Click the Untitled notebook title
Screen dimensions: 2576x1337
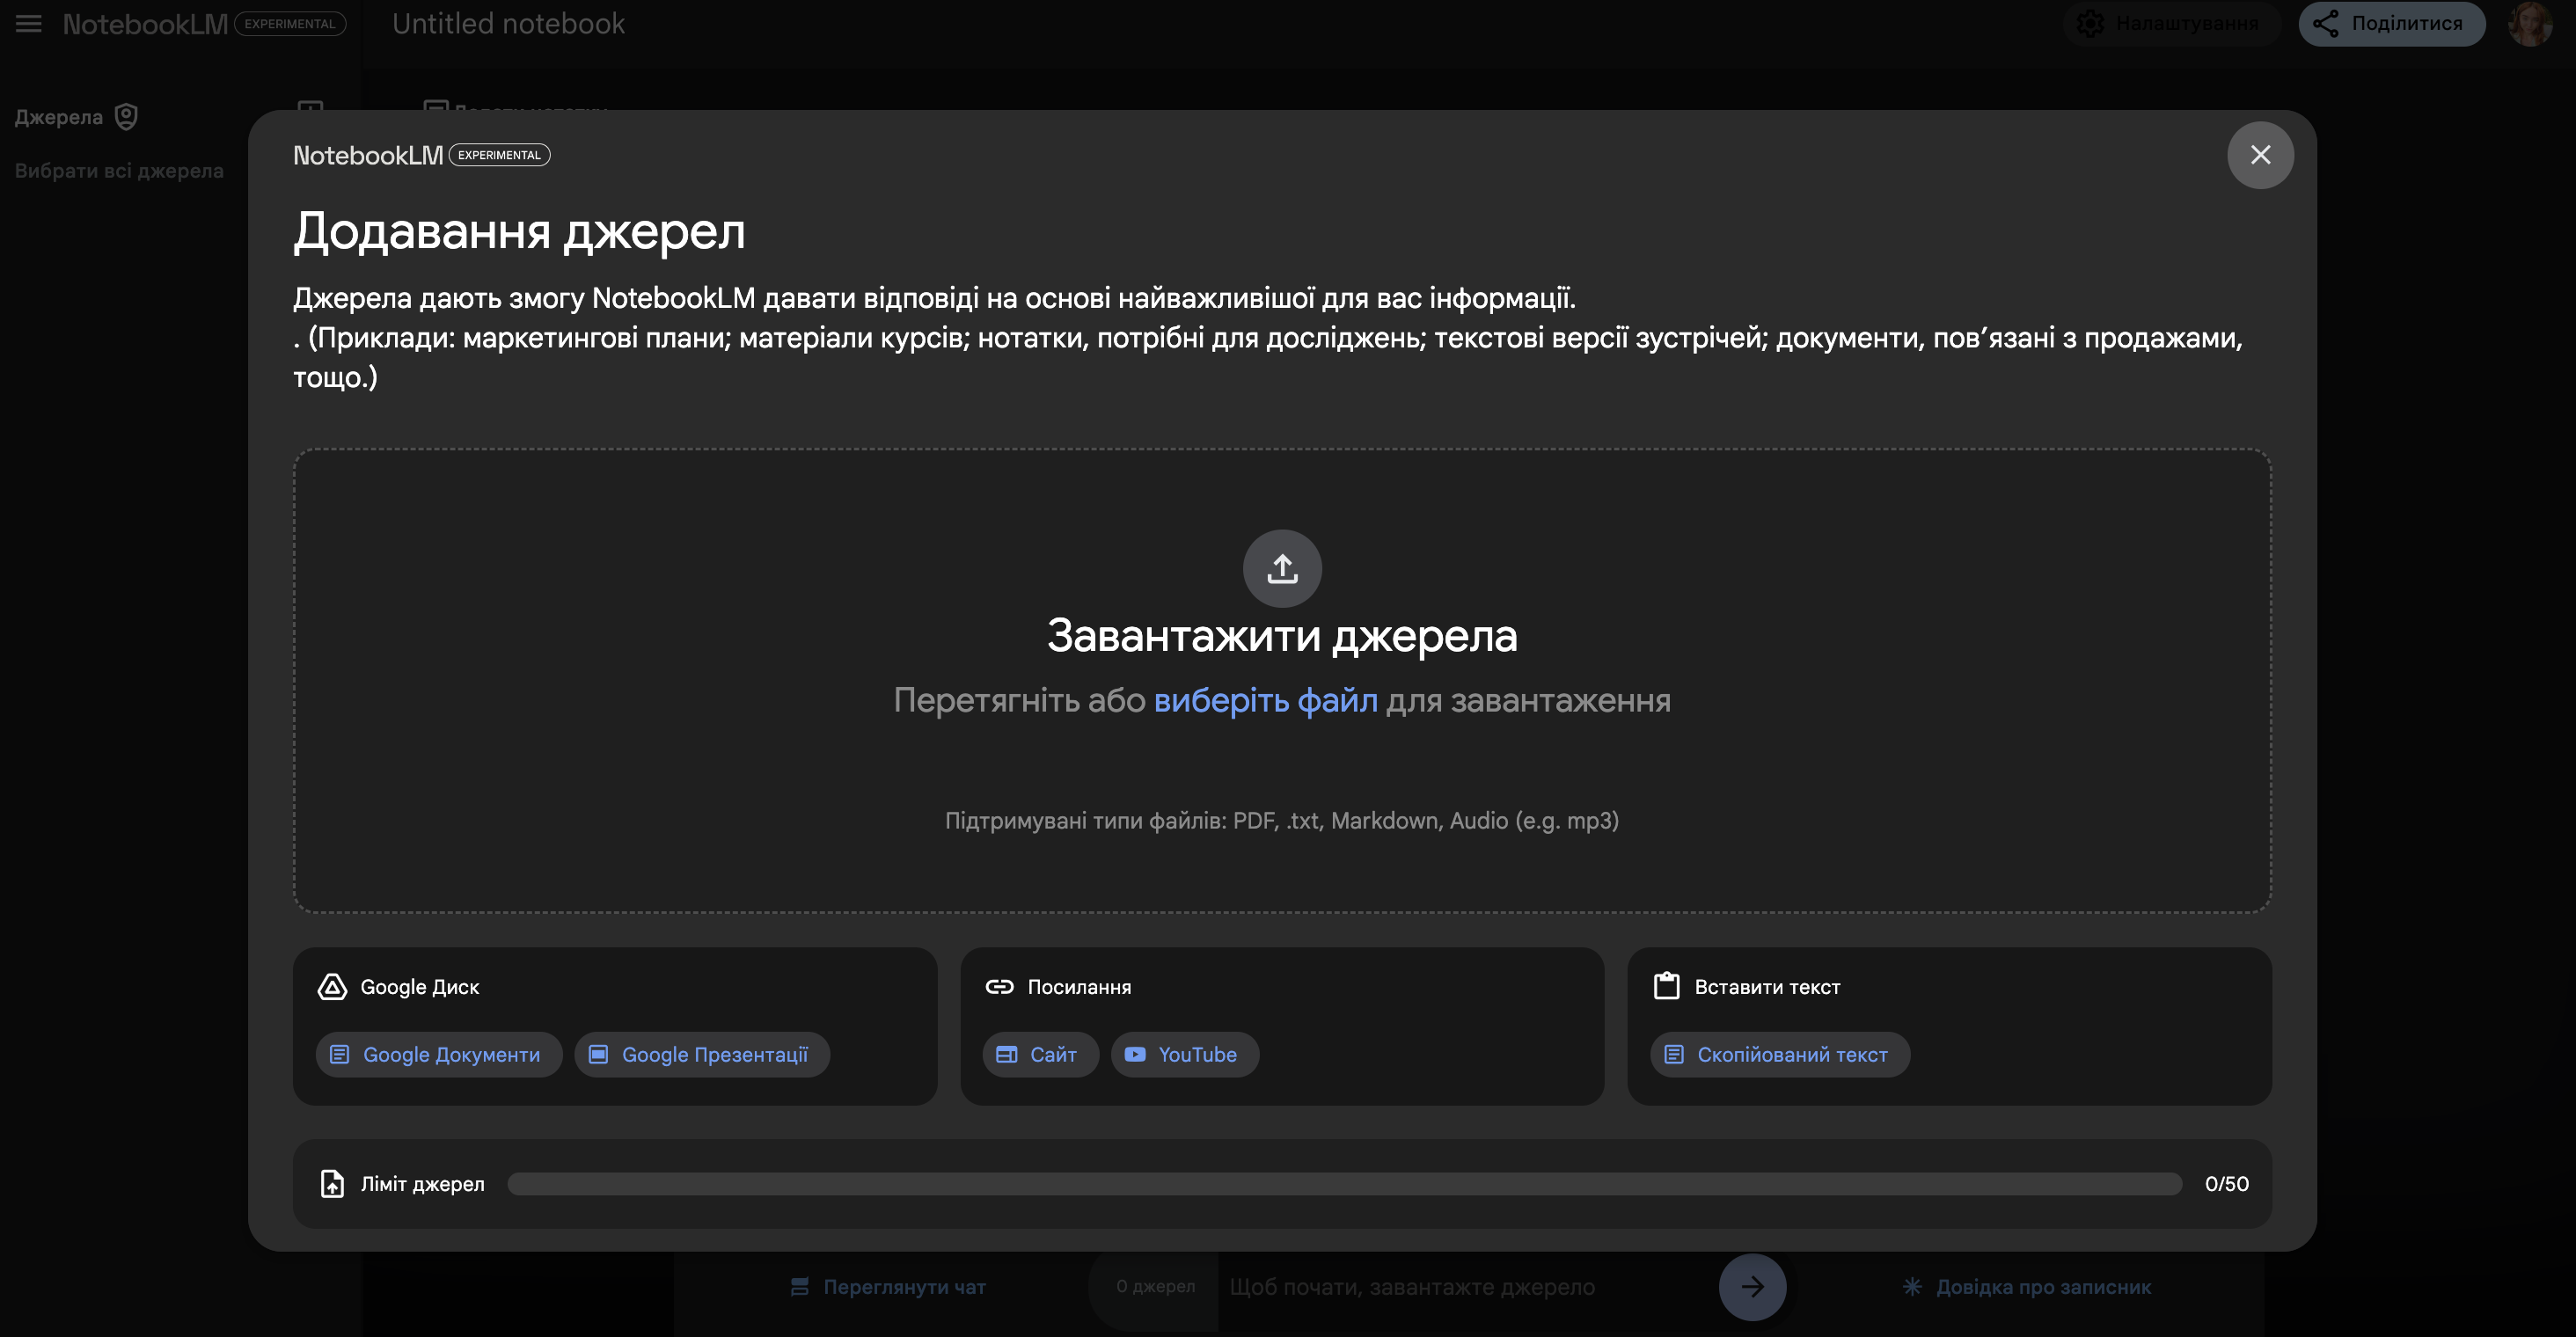(508, 23)
